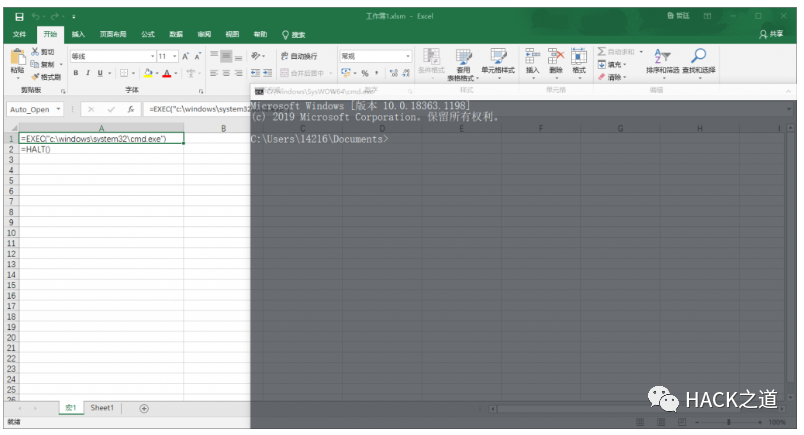
Task: Open Cell Styles (单元格样式)
Action: pos(498,62)
